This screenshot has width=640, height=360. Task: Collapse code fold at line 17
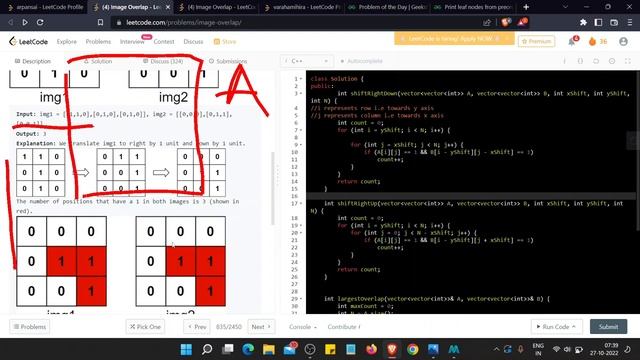[x=301, y=203]
